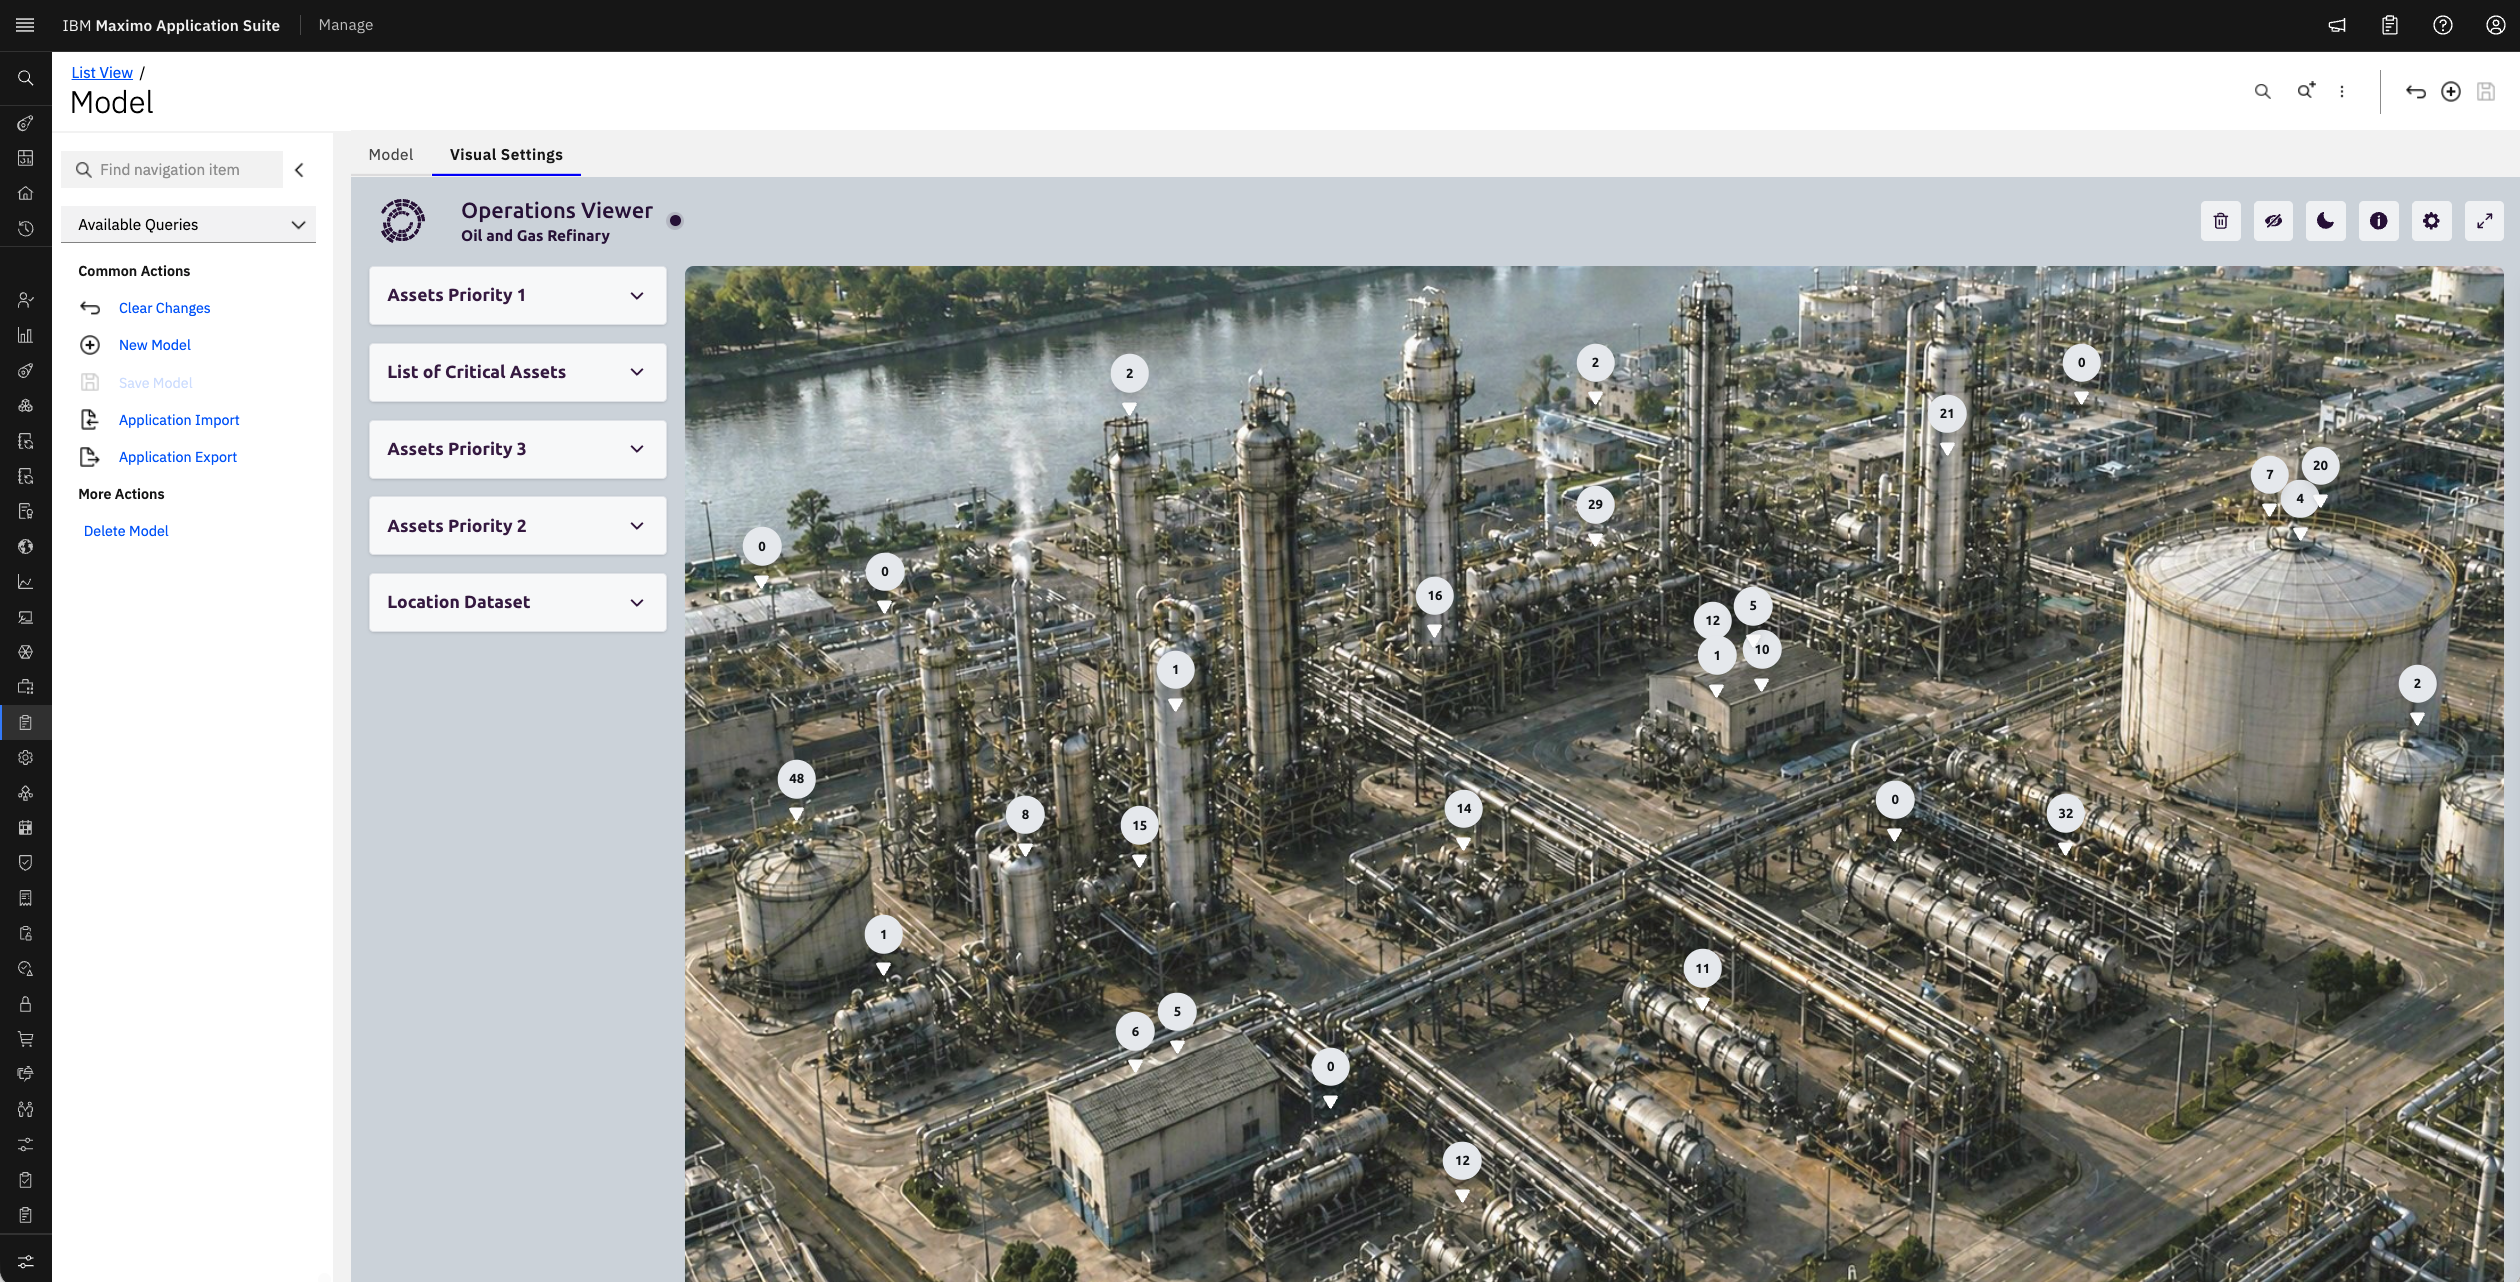The image size is (2520, 1282).
Task: Click the map marker labeled 21
Action: pos(1946,414)
